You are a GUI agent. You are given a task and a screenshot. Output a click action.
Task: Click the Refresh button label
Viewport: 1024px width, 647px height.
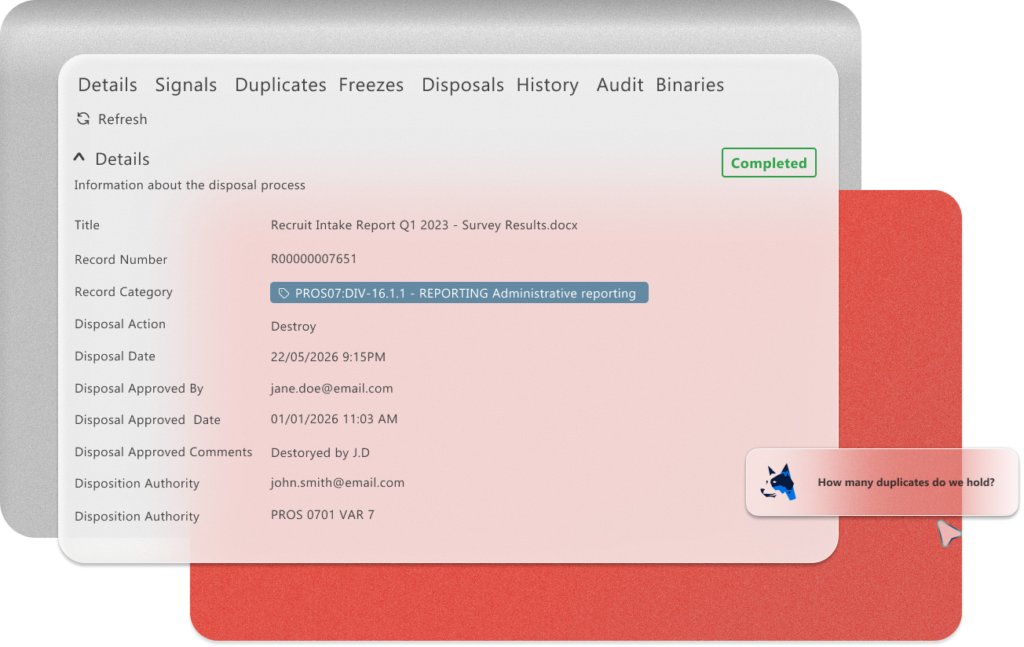coord(122,119)
